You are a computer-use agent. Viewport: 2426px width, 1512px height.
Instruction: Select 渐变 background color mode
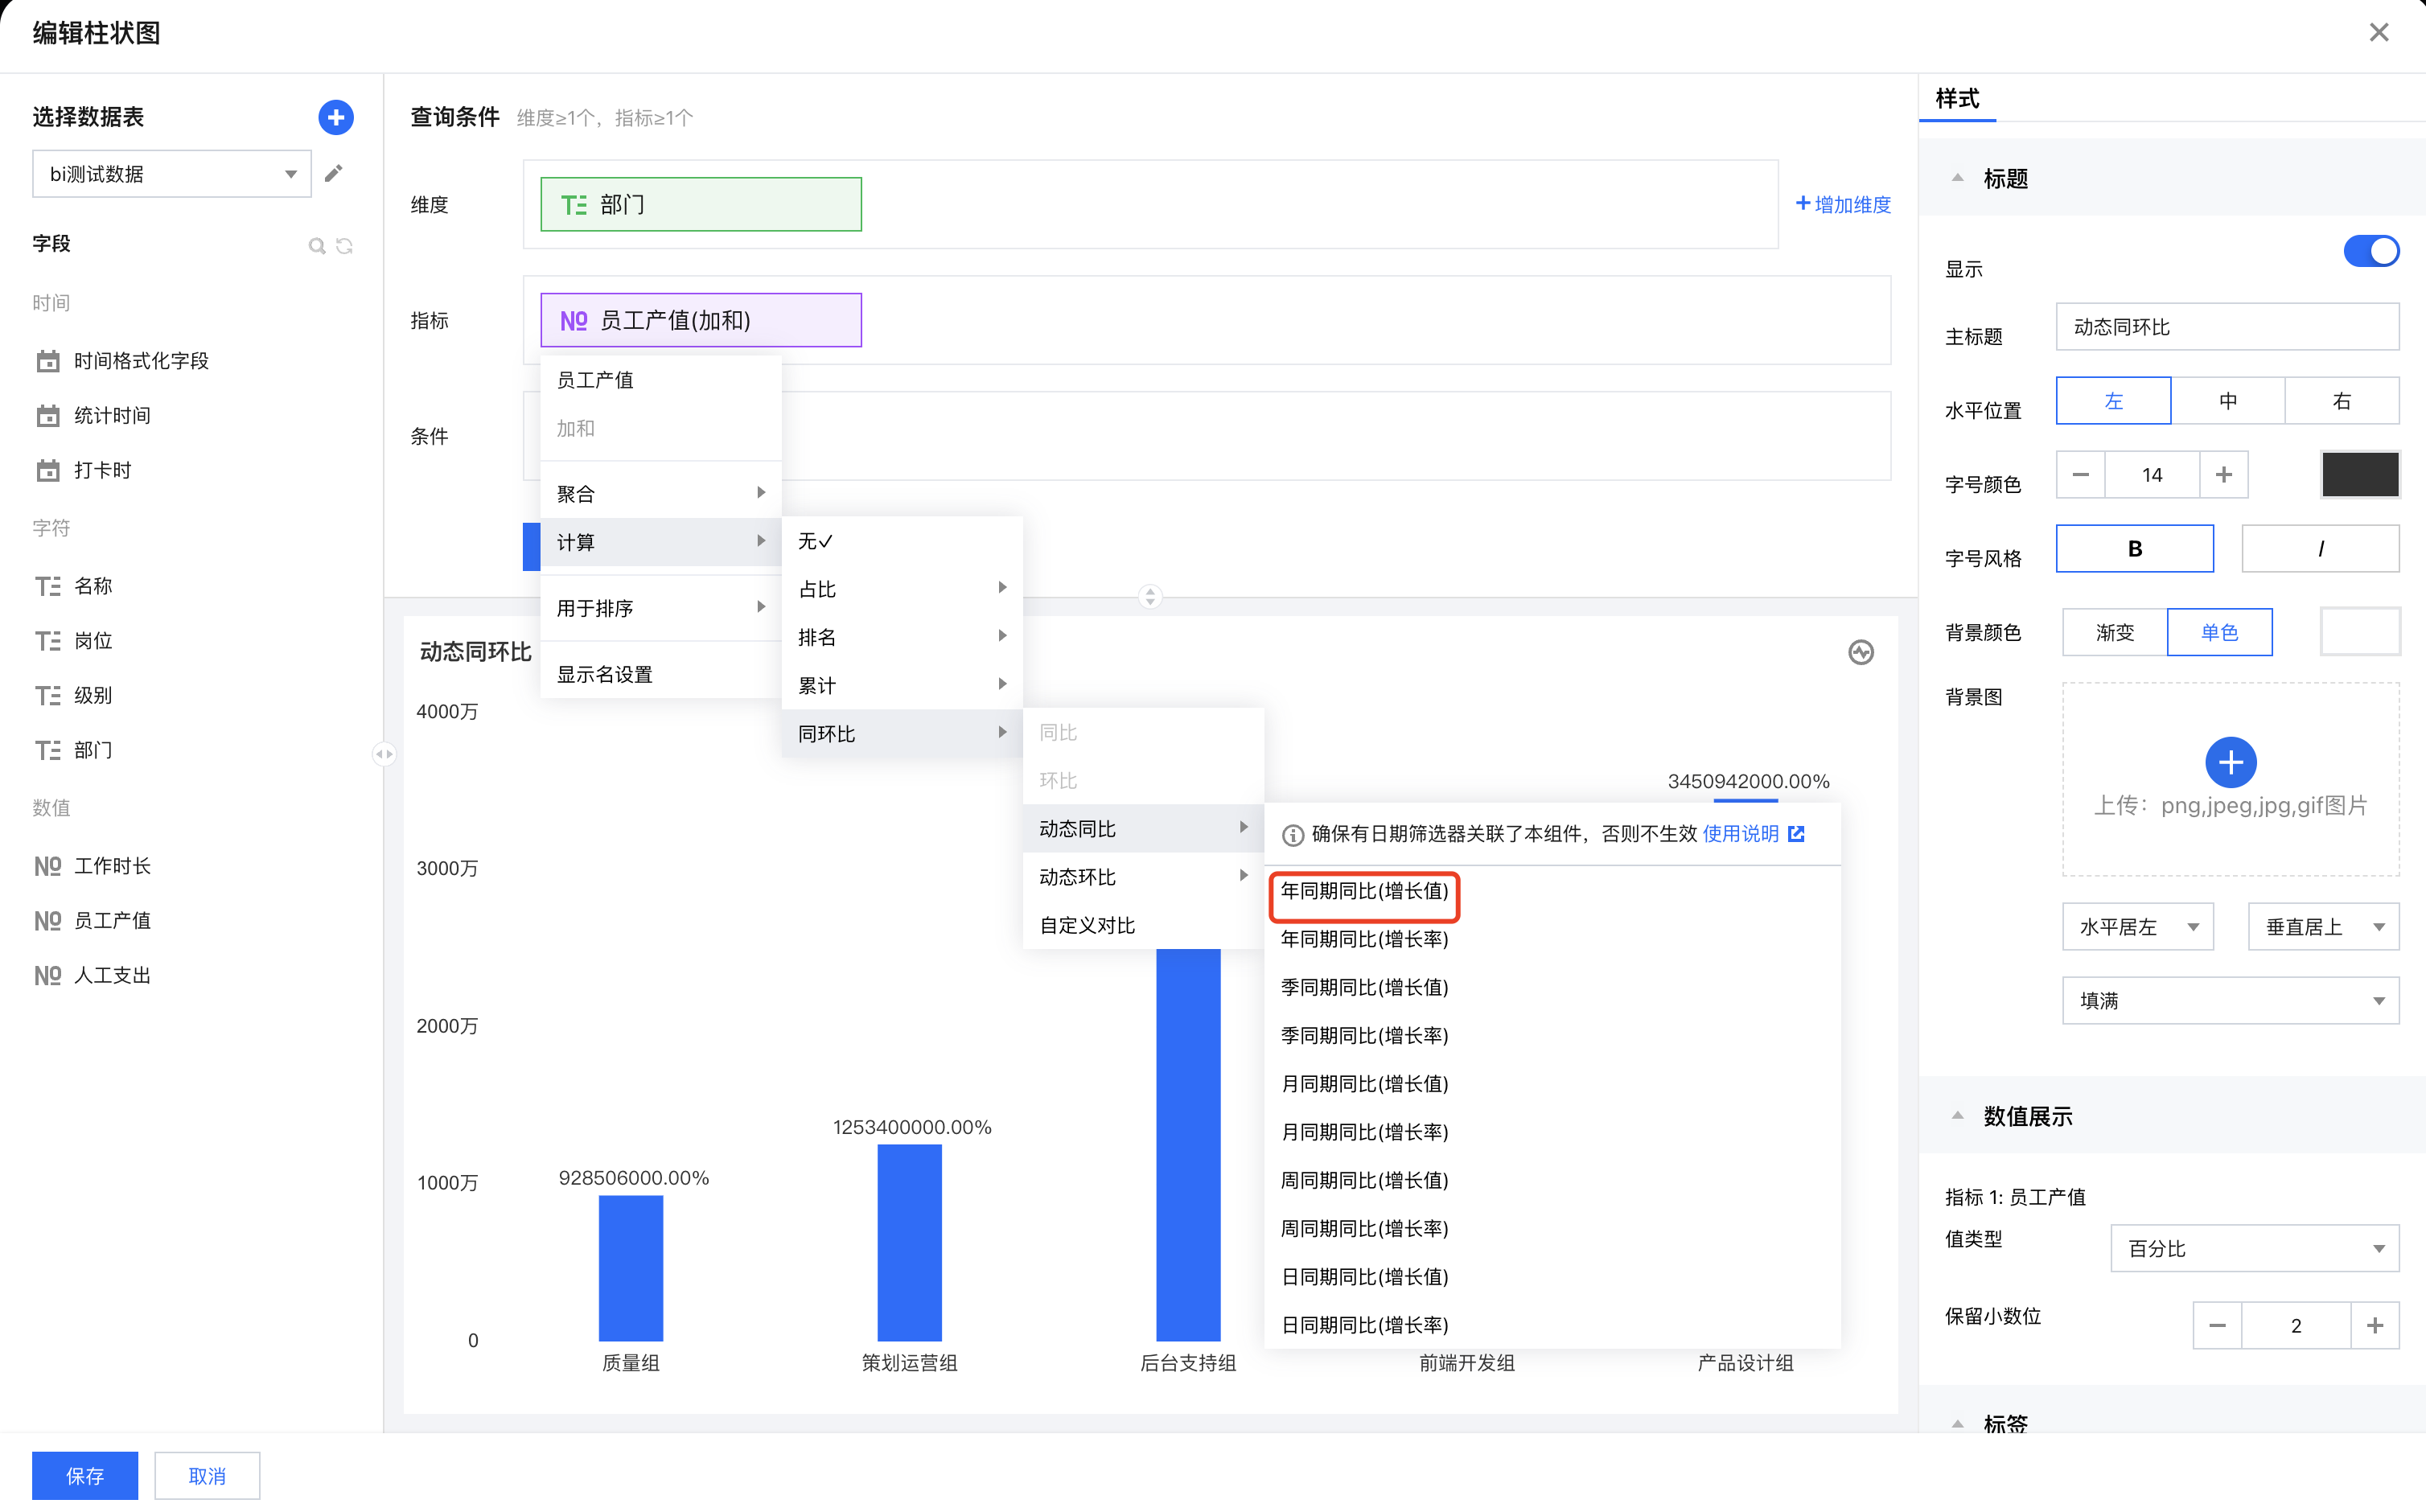coord(2114,632)
